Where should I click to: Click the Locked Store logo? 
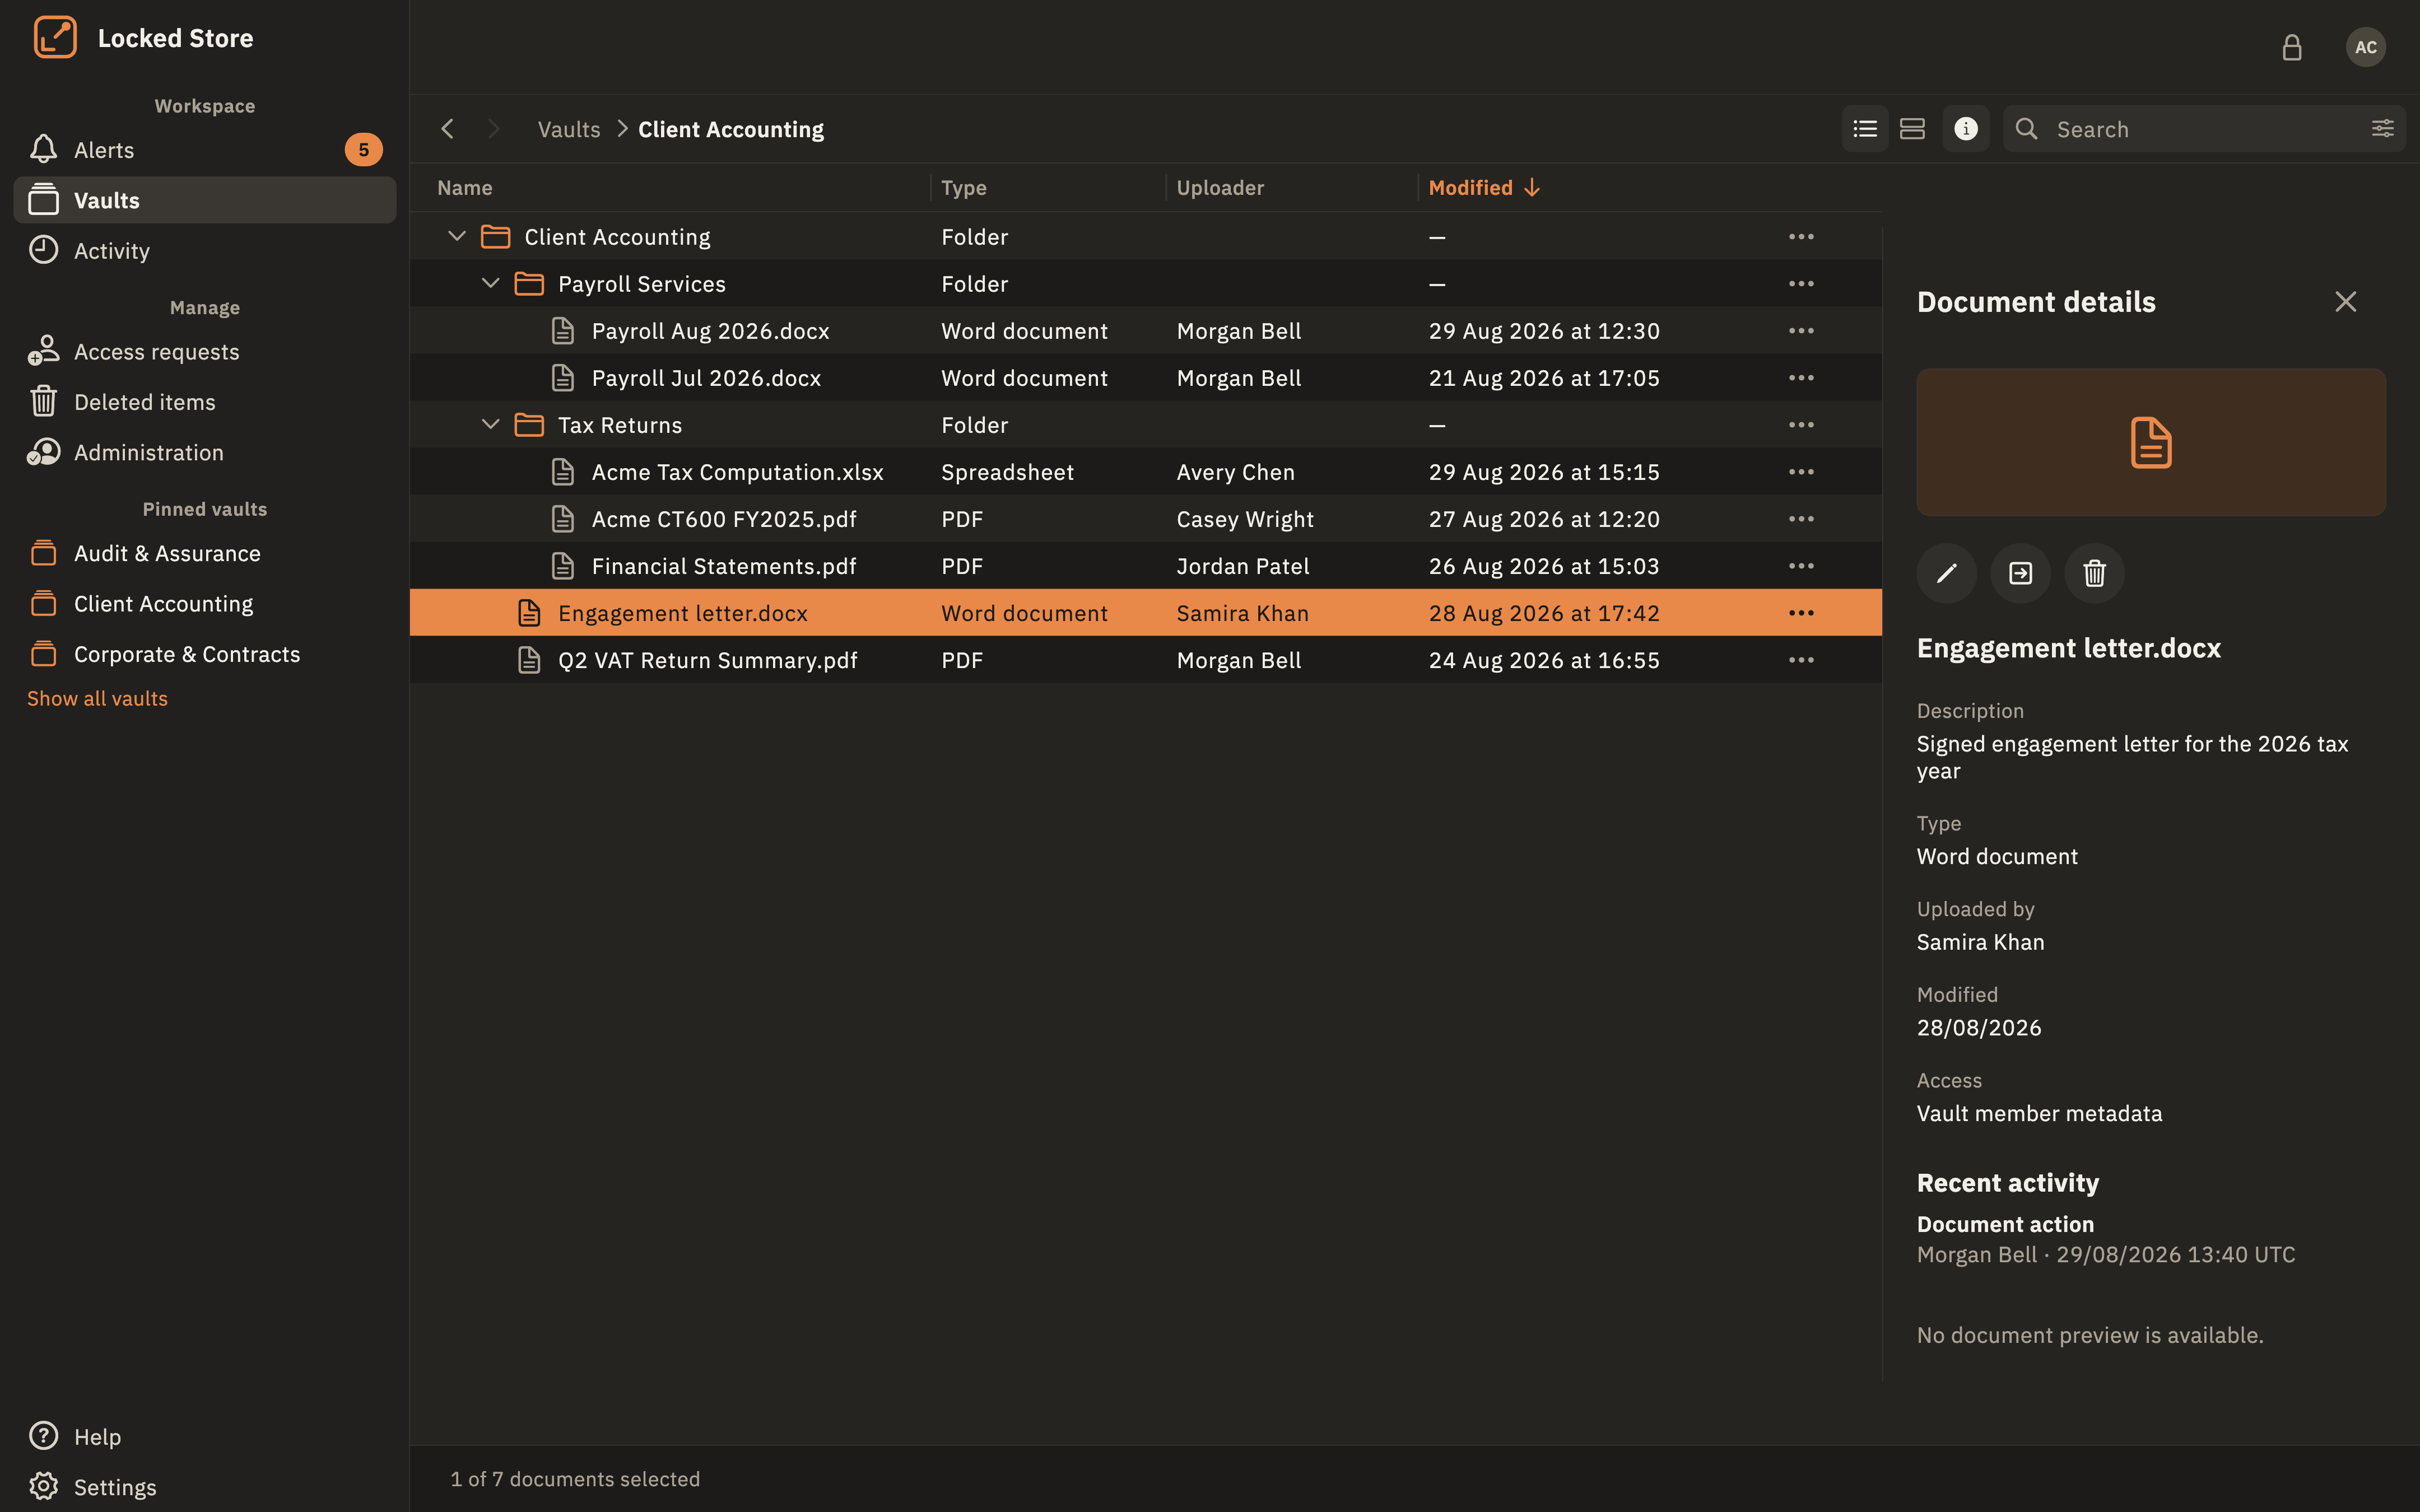pos(55,38)
